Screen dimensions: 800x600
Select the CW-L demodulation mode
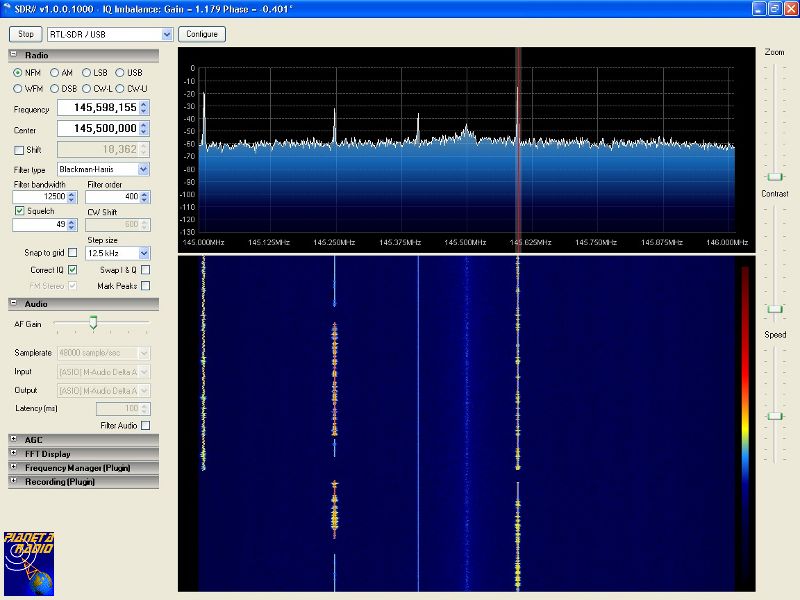click(86, 88)
